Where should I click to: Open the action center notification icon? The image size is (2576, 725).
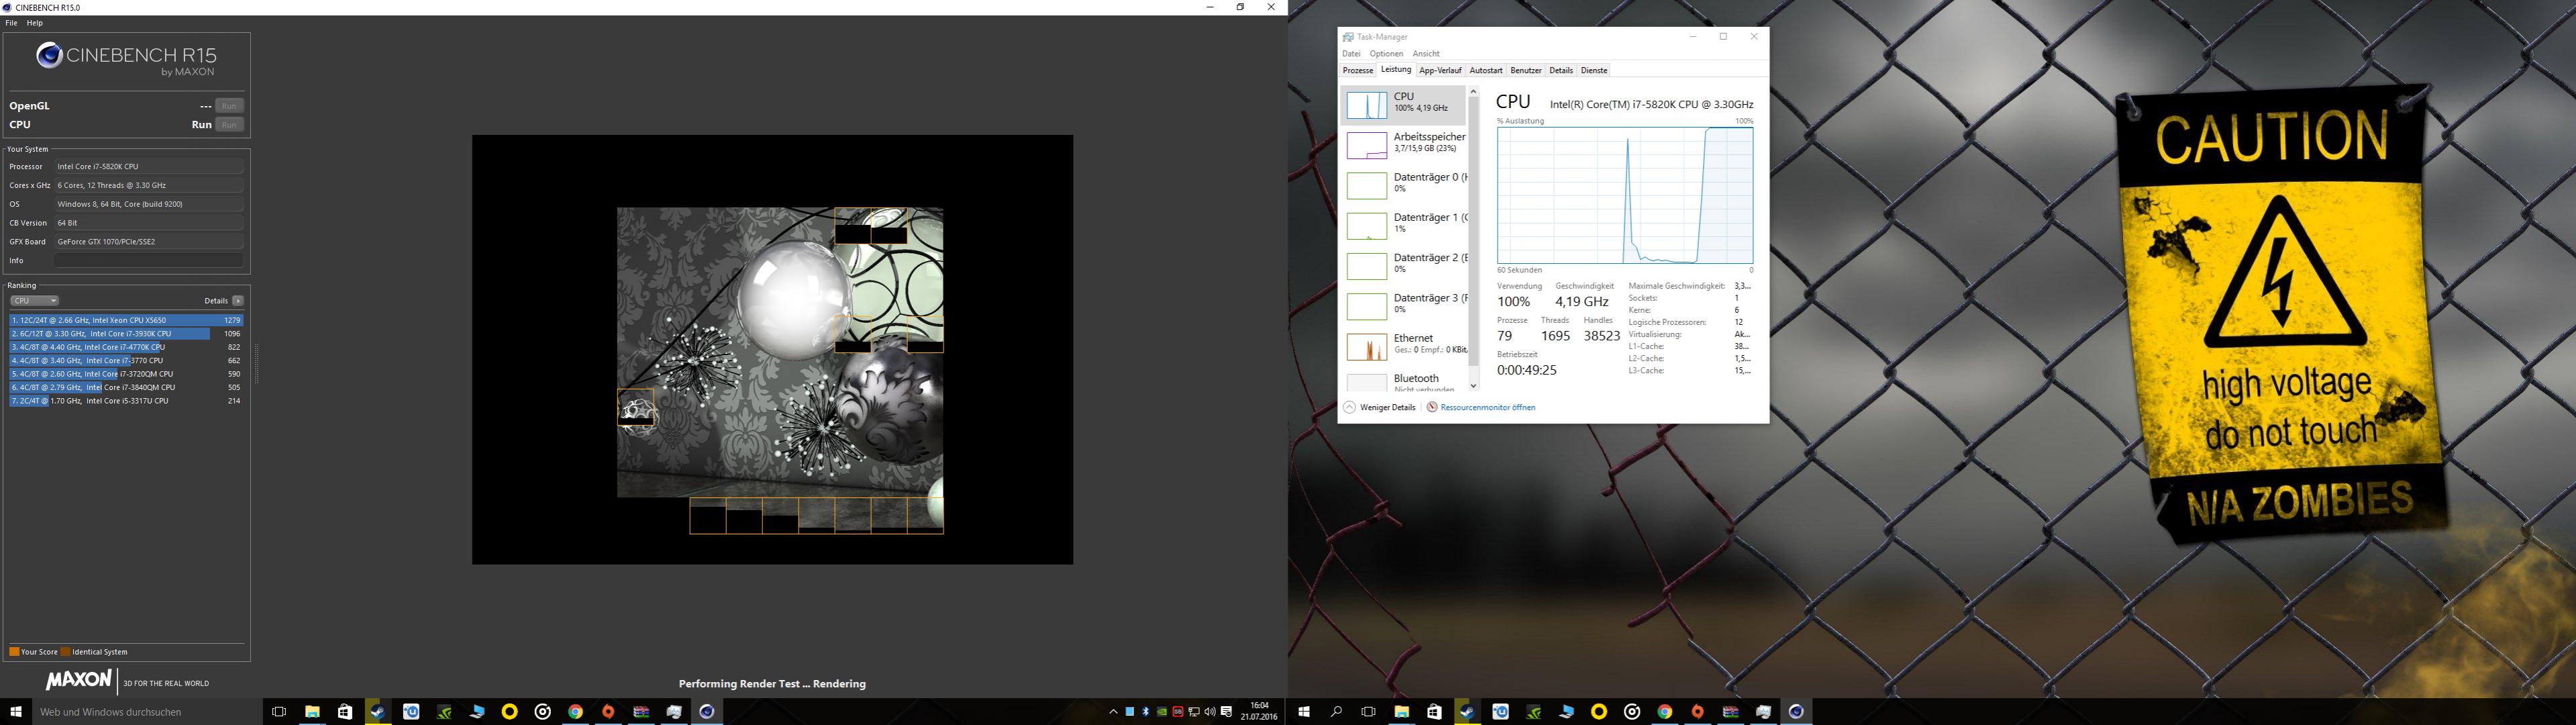[1227, 712]
